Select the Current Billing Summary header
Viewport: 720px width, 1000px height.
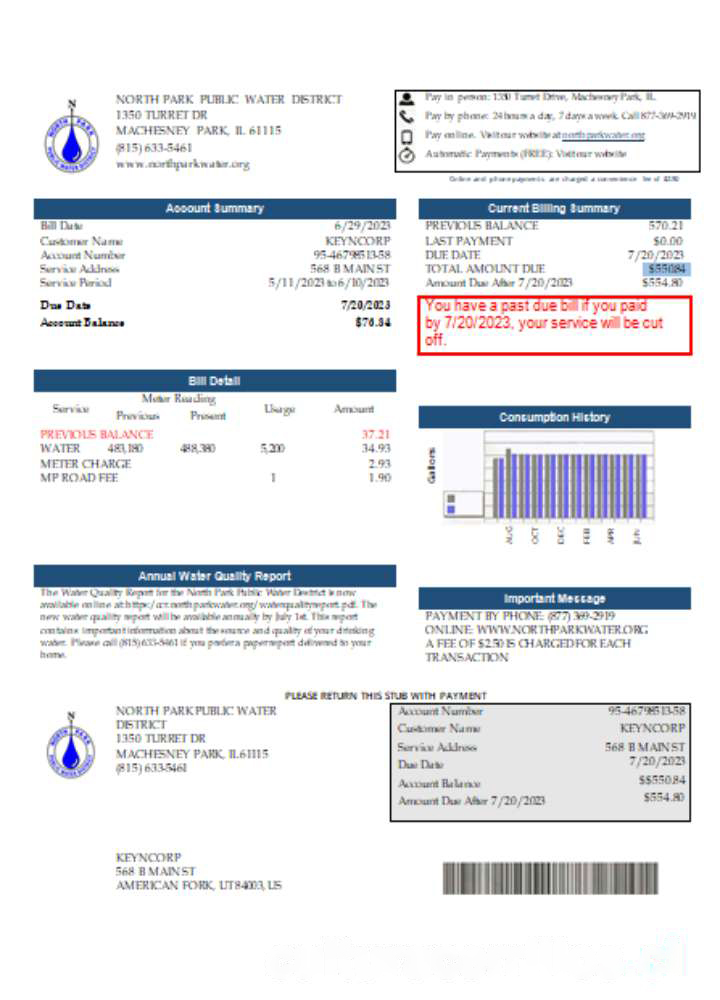(553, 208)
